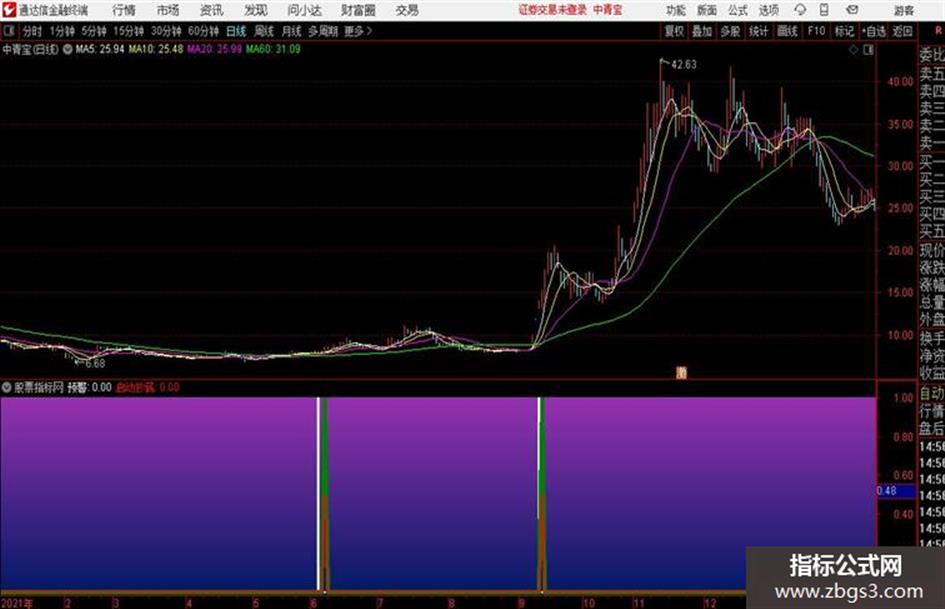Viewport: 945px width, 609px height.
Task: Click the 0.48 indicator value marker
Action: click(896, 491)
